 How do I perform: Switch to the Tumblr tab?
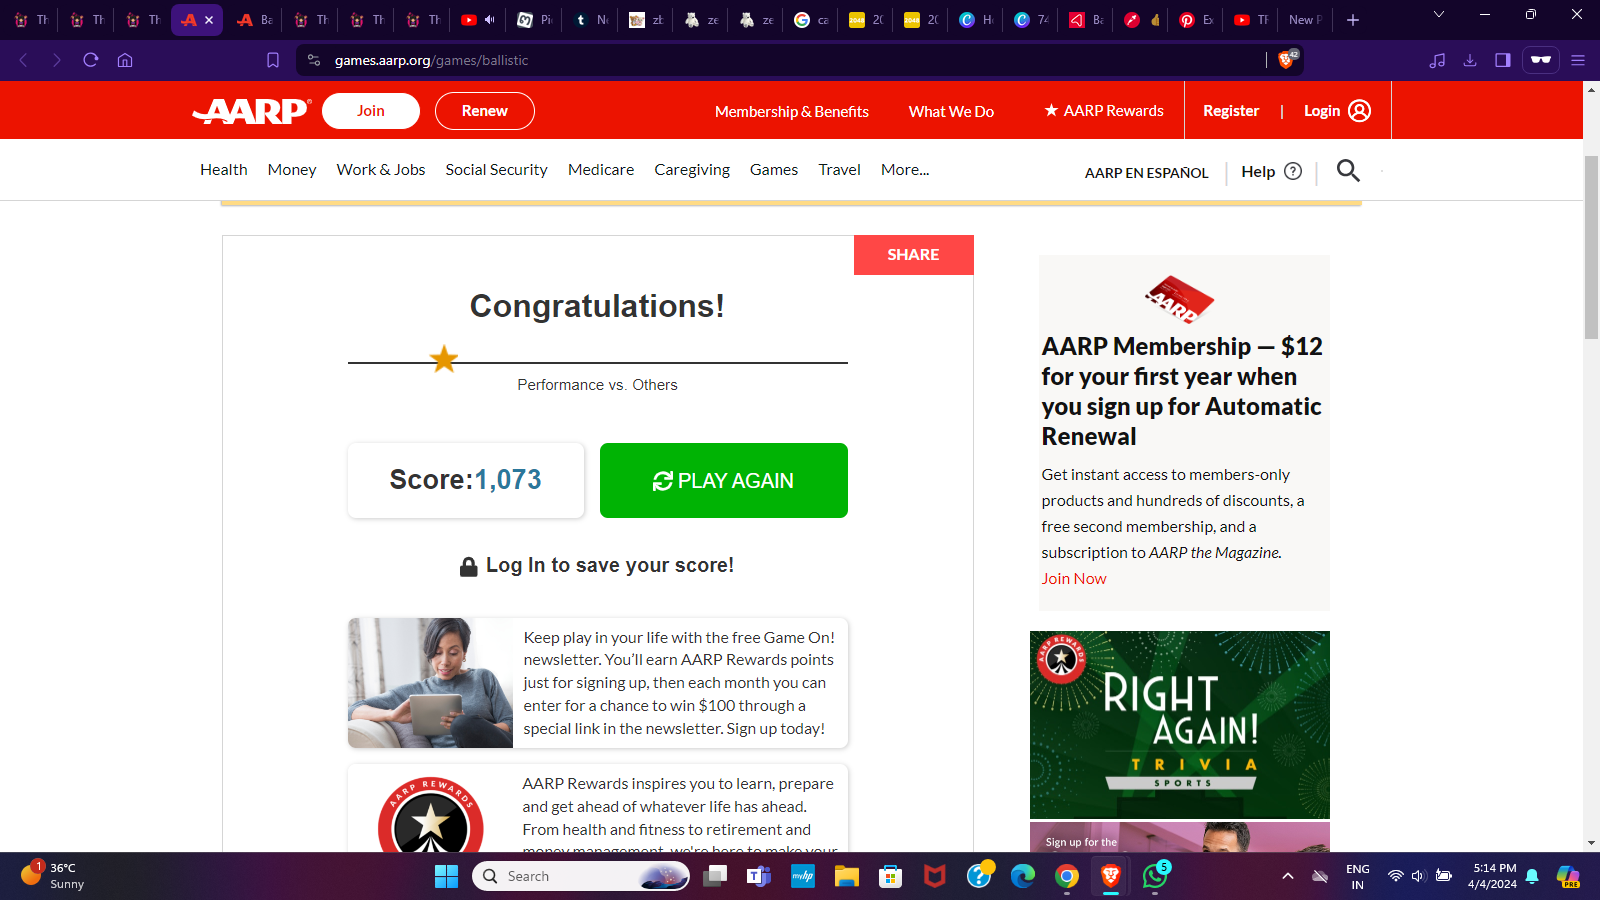pyautogui.click(x=591, y=20)
